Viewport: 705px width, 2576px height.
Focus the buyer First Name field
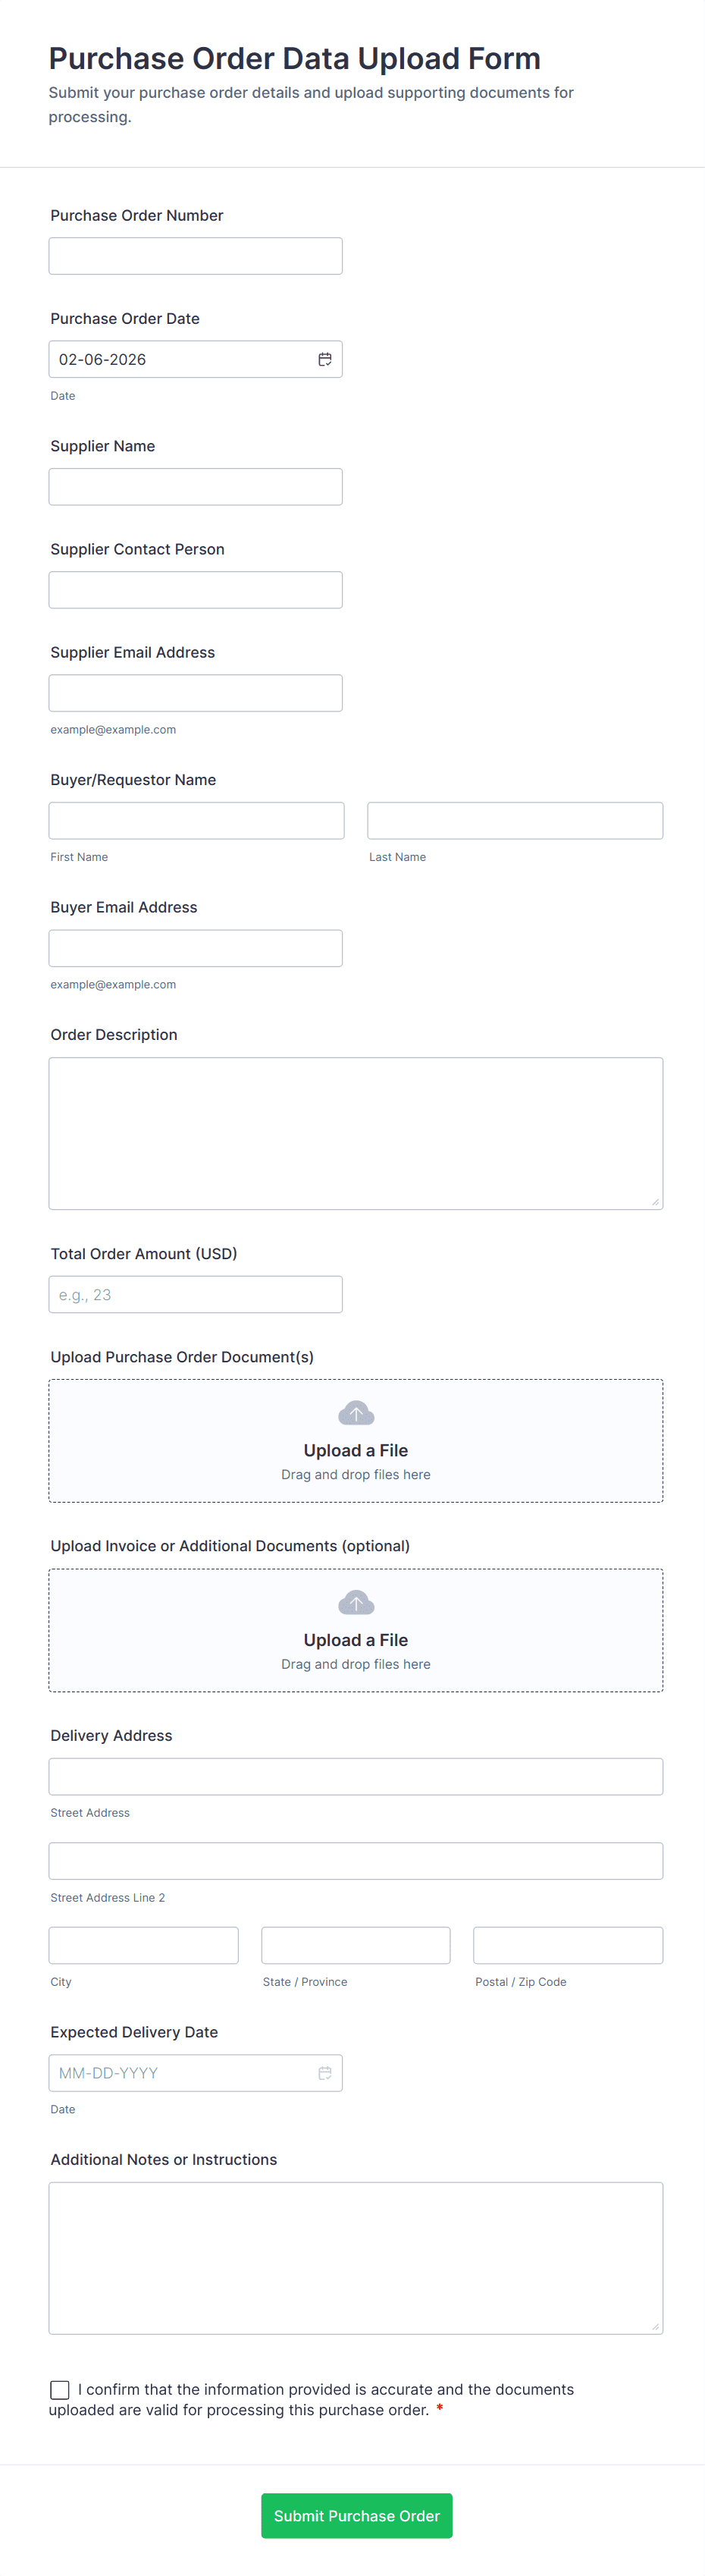196,821
